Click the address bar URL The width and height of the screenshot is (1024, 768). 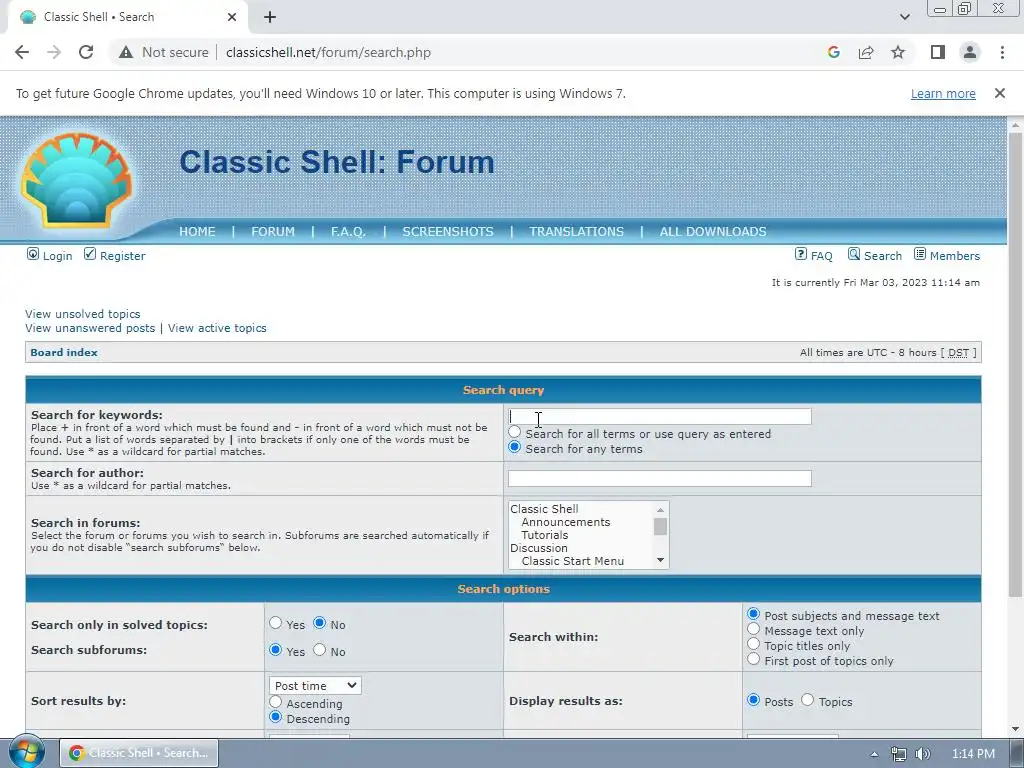coord(328,52)
